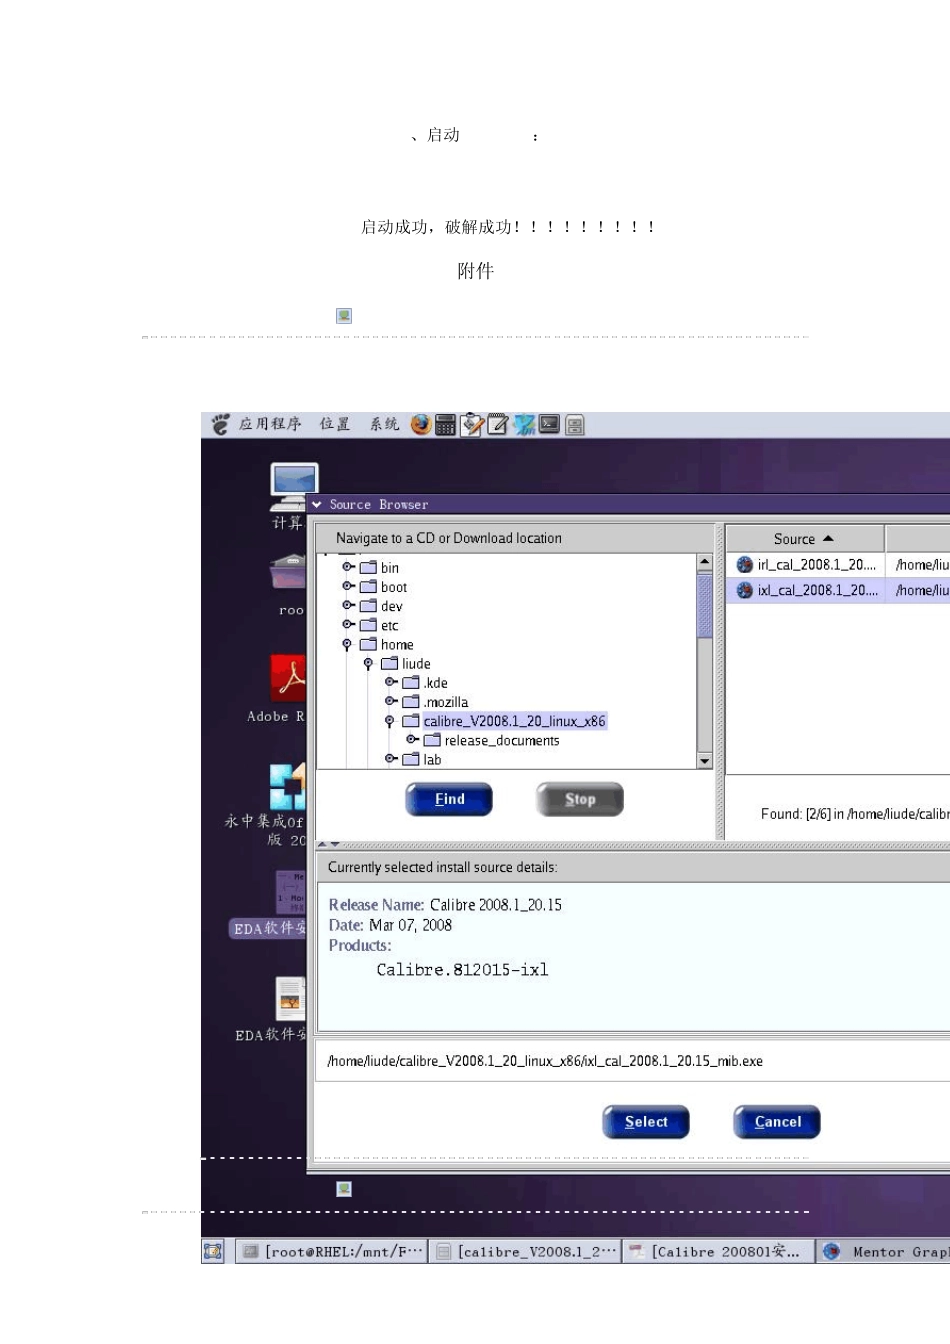This screenshot has height=1344, width=950.
Task: Switch to calibre_V2008.1_2 taskbar window
Action: (526, 1251)
